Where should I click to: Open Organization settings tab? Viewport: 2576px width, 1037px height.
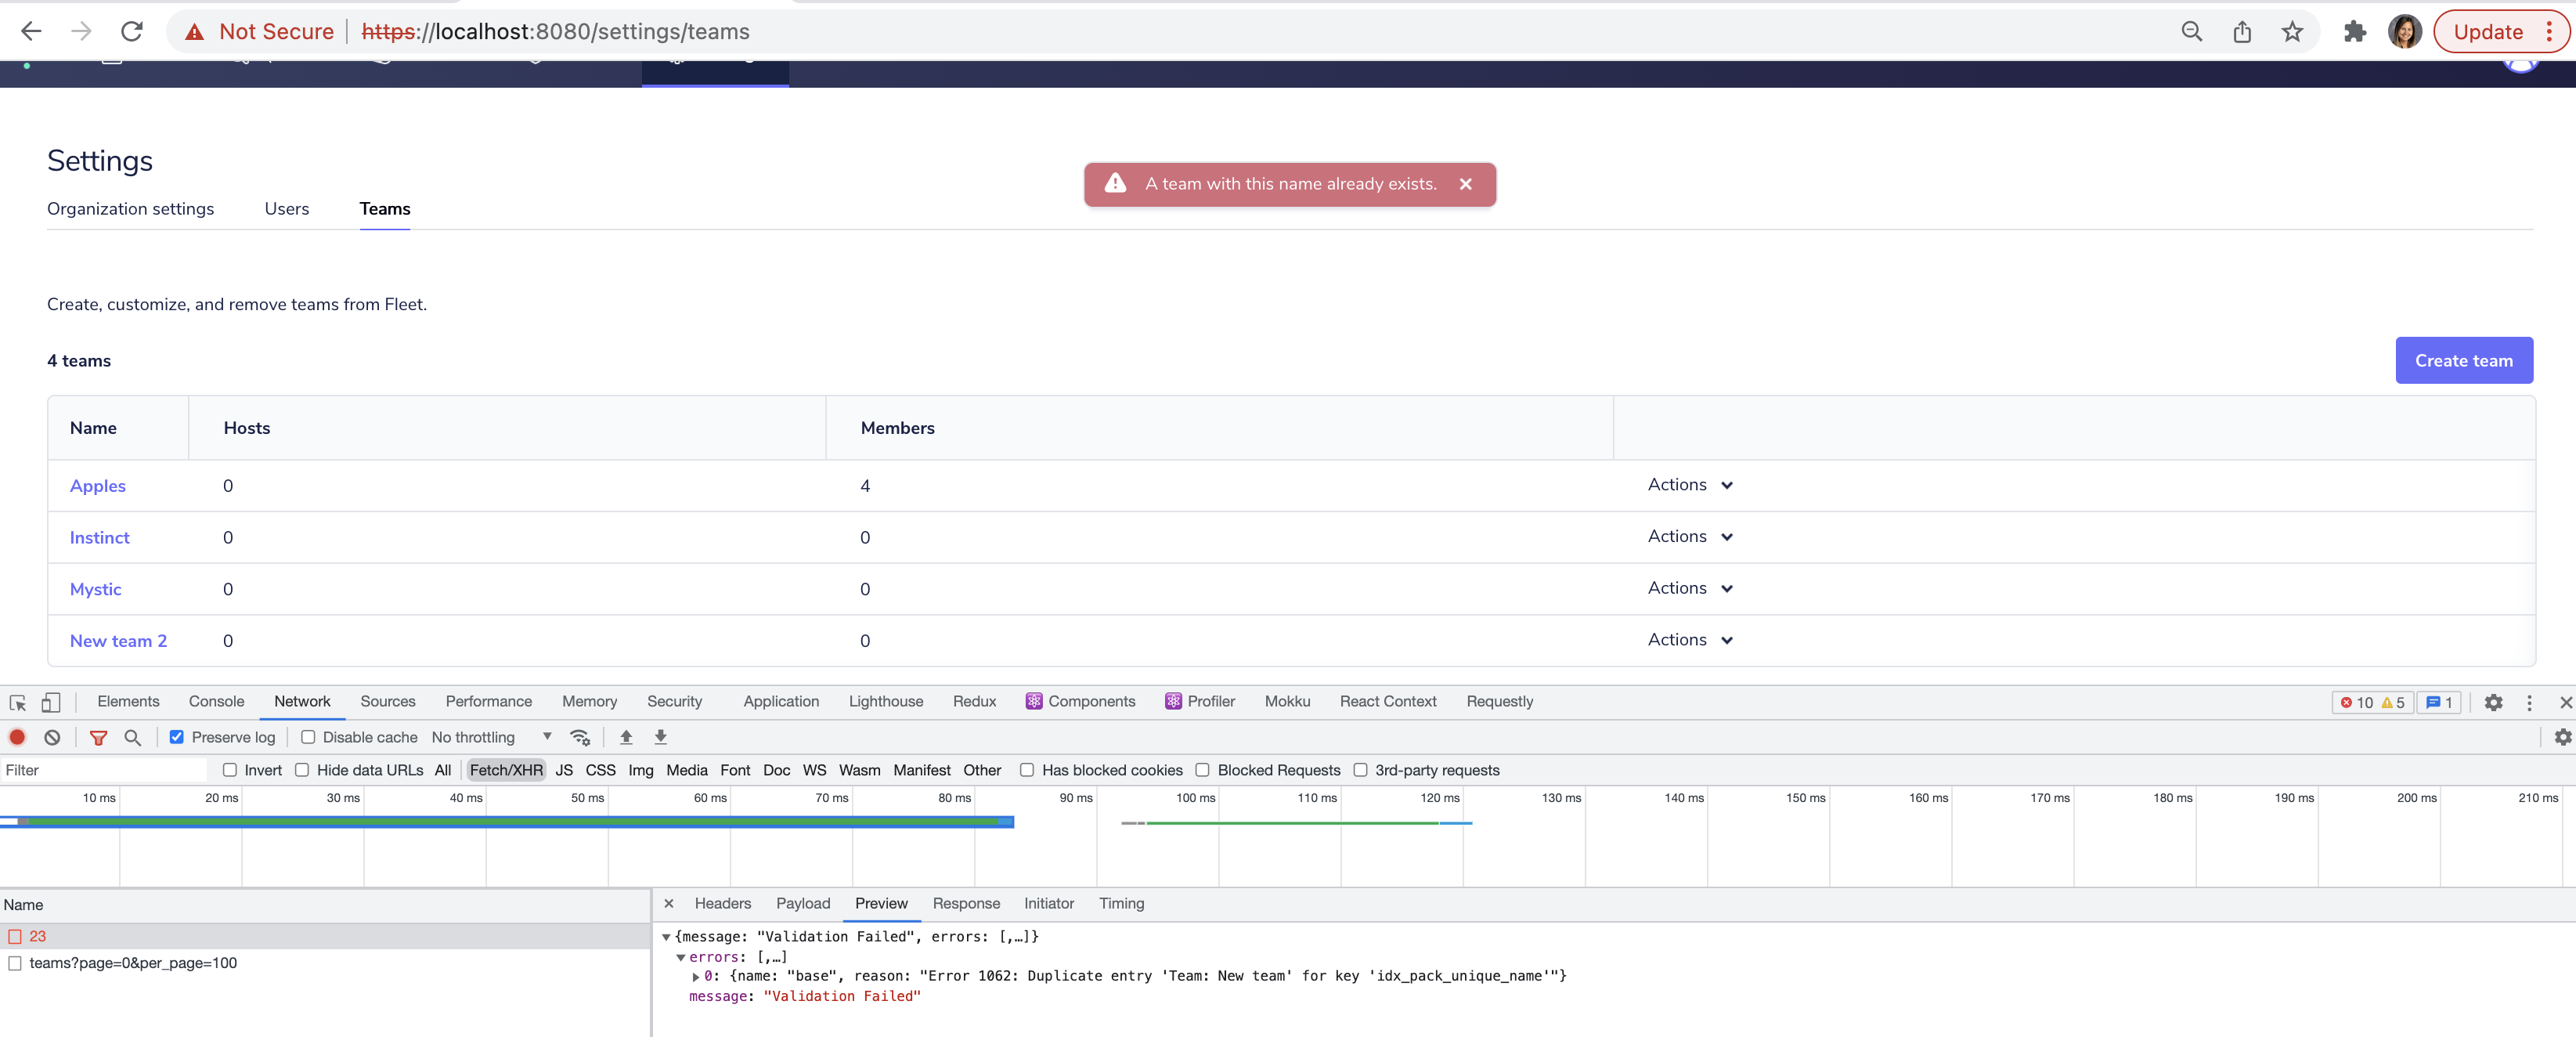(130, 209)
